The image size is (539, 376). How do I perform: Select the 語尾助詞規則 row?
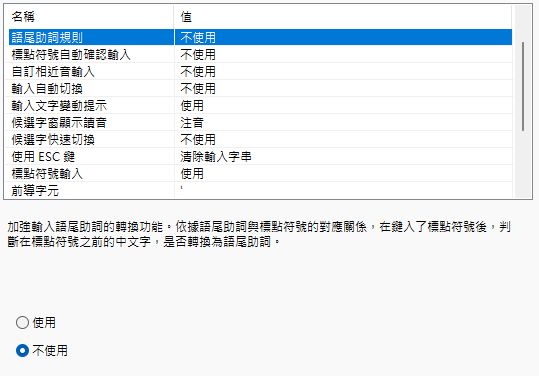tap(260, 37)
